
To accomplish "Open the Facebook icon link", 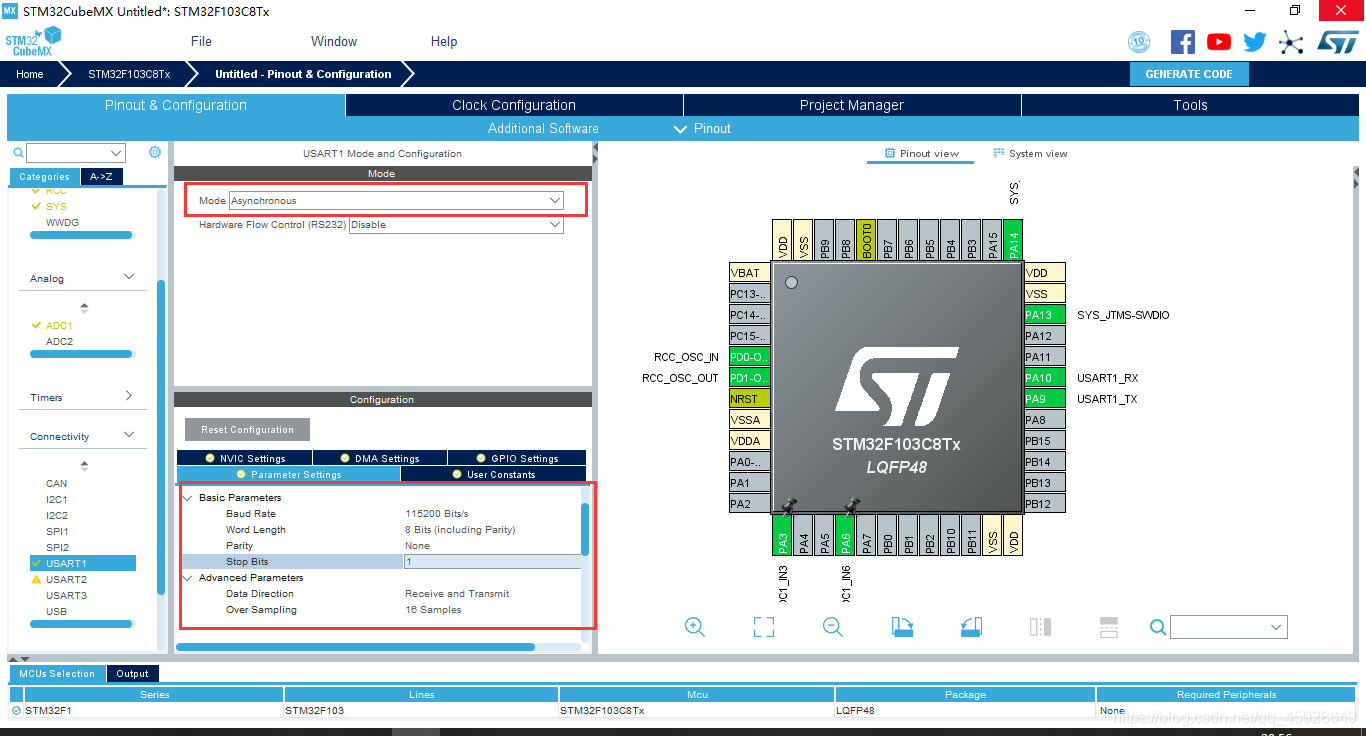I will [x=1183, y=42].
